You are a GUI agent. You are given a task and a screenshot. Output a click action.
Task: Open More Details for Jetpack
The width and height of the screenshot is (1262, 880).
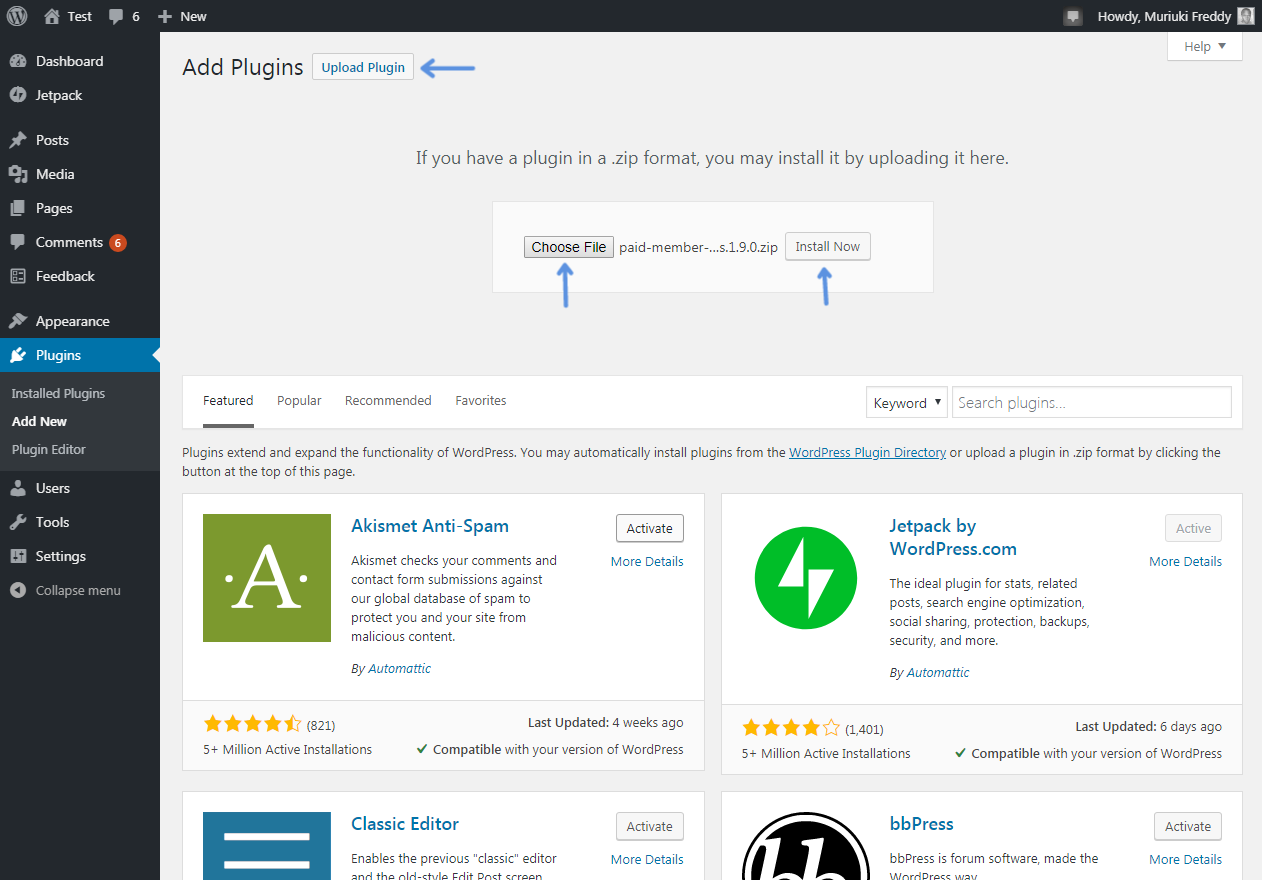pyautogui.click(x=1185, y=561)
